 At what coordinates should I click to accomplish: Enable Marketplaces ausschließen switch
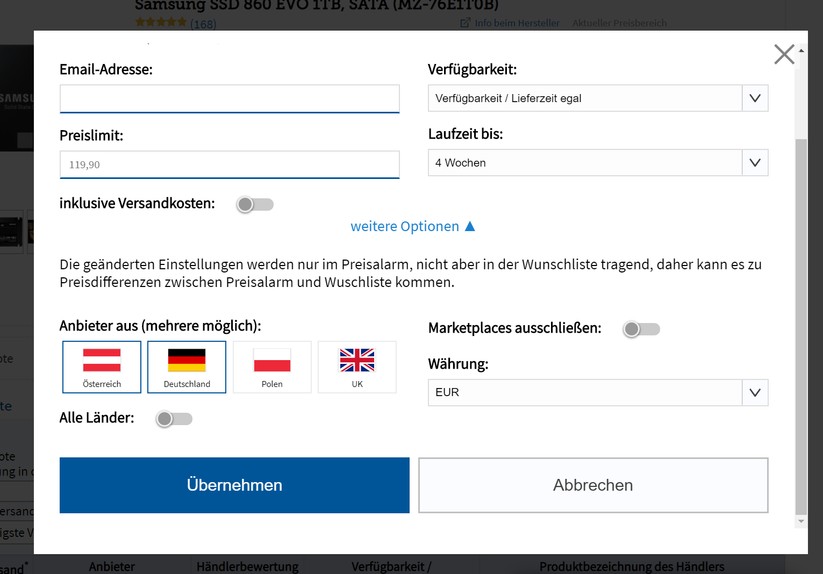click(x=641, y=329)
